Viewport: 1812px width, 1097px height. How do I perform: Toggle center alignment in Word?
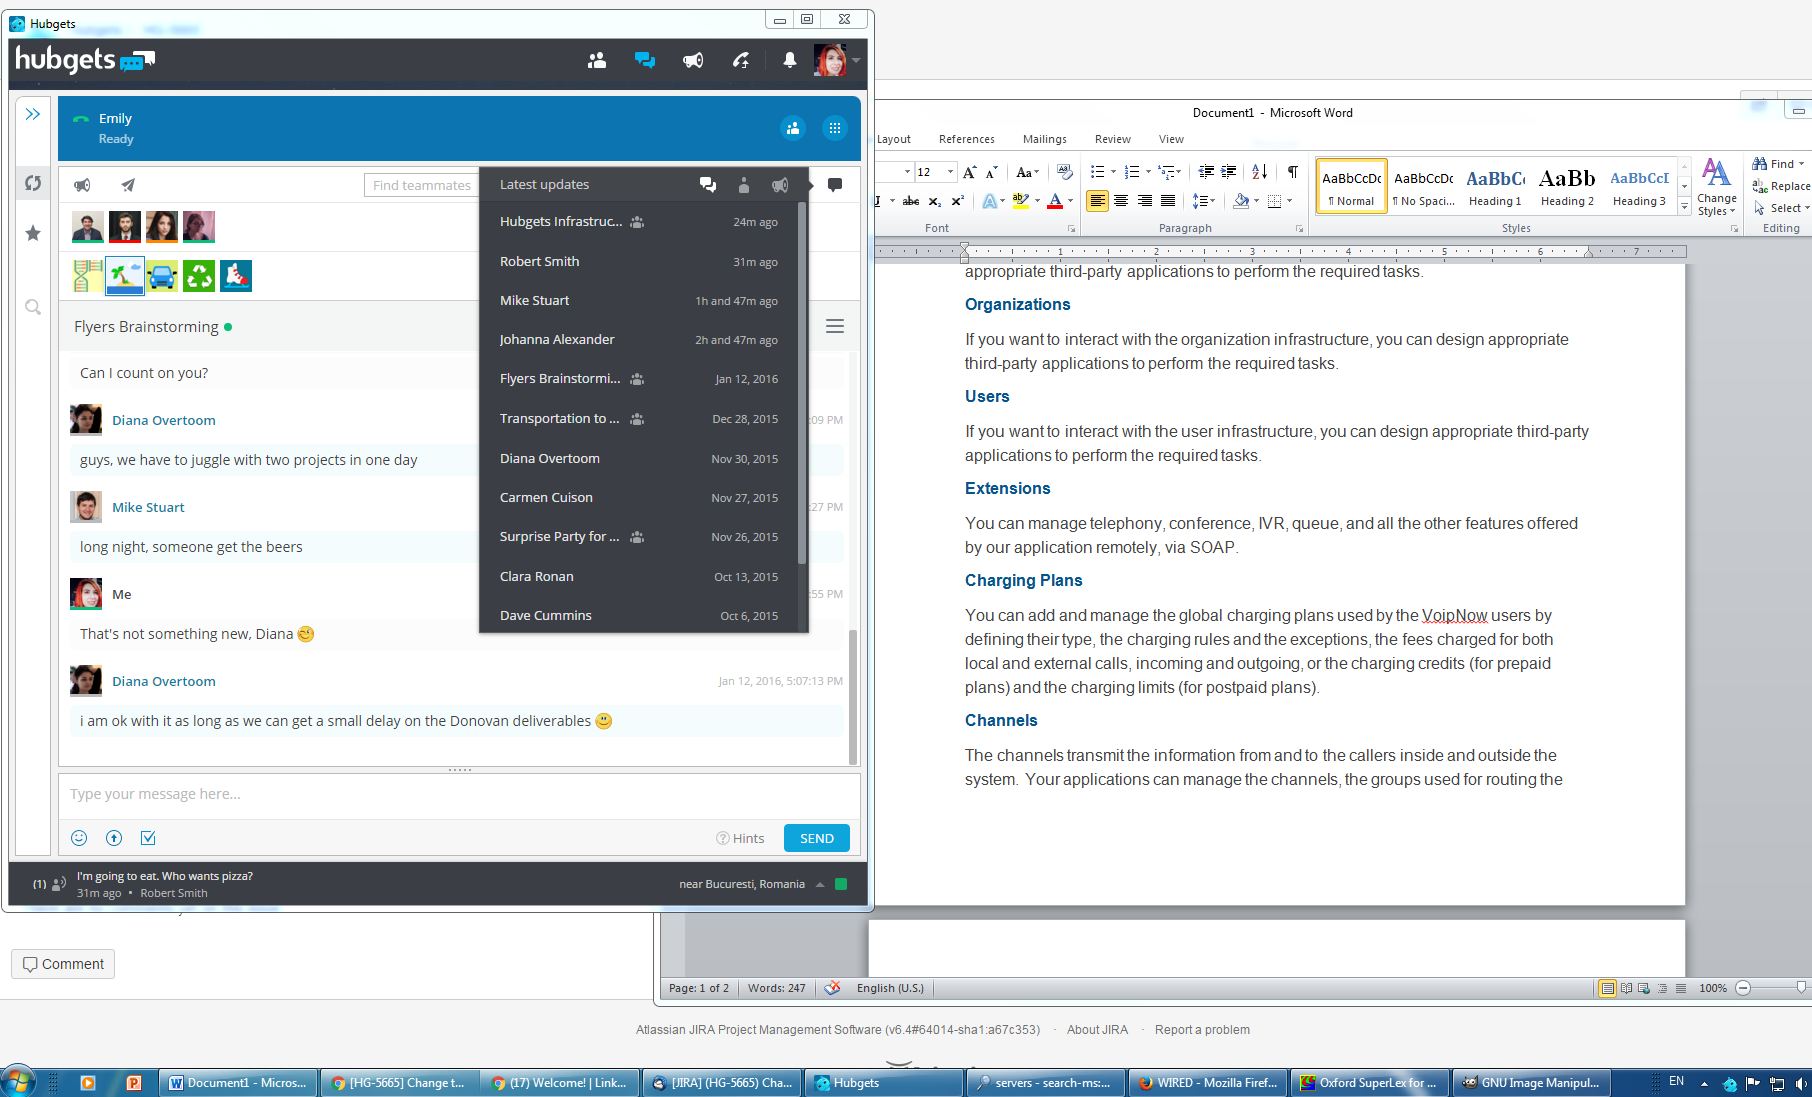tap(1121, 201)
